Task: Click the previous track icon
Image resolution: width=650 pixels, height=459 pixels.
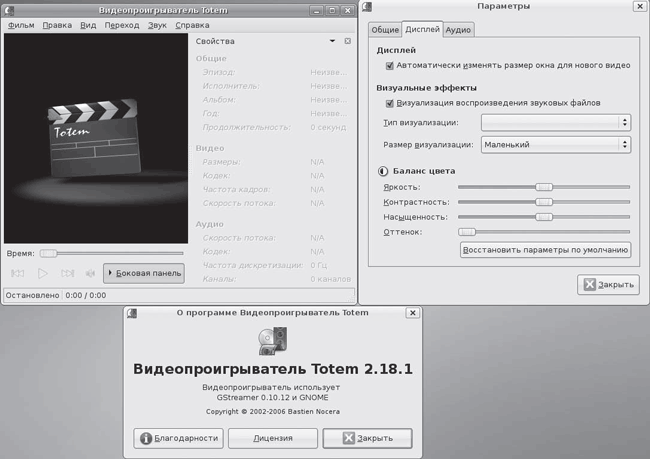Action: coord(18,273)
